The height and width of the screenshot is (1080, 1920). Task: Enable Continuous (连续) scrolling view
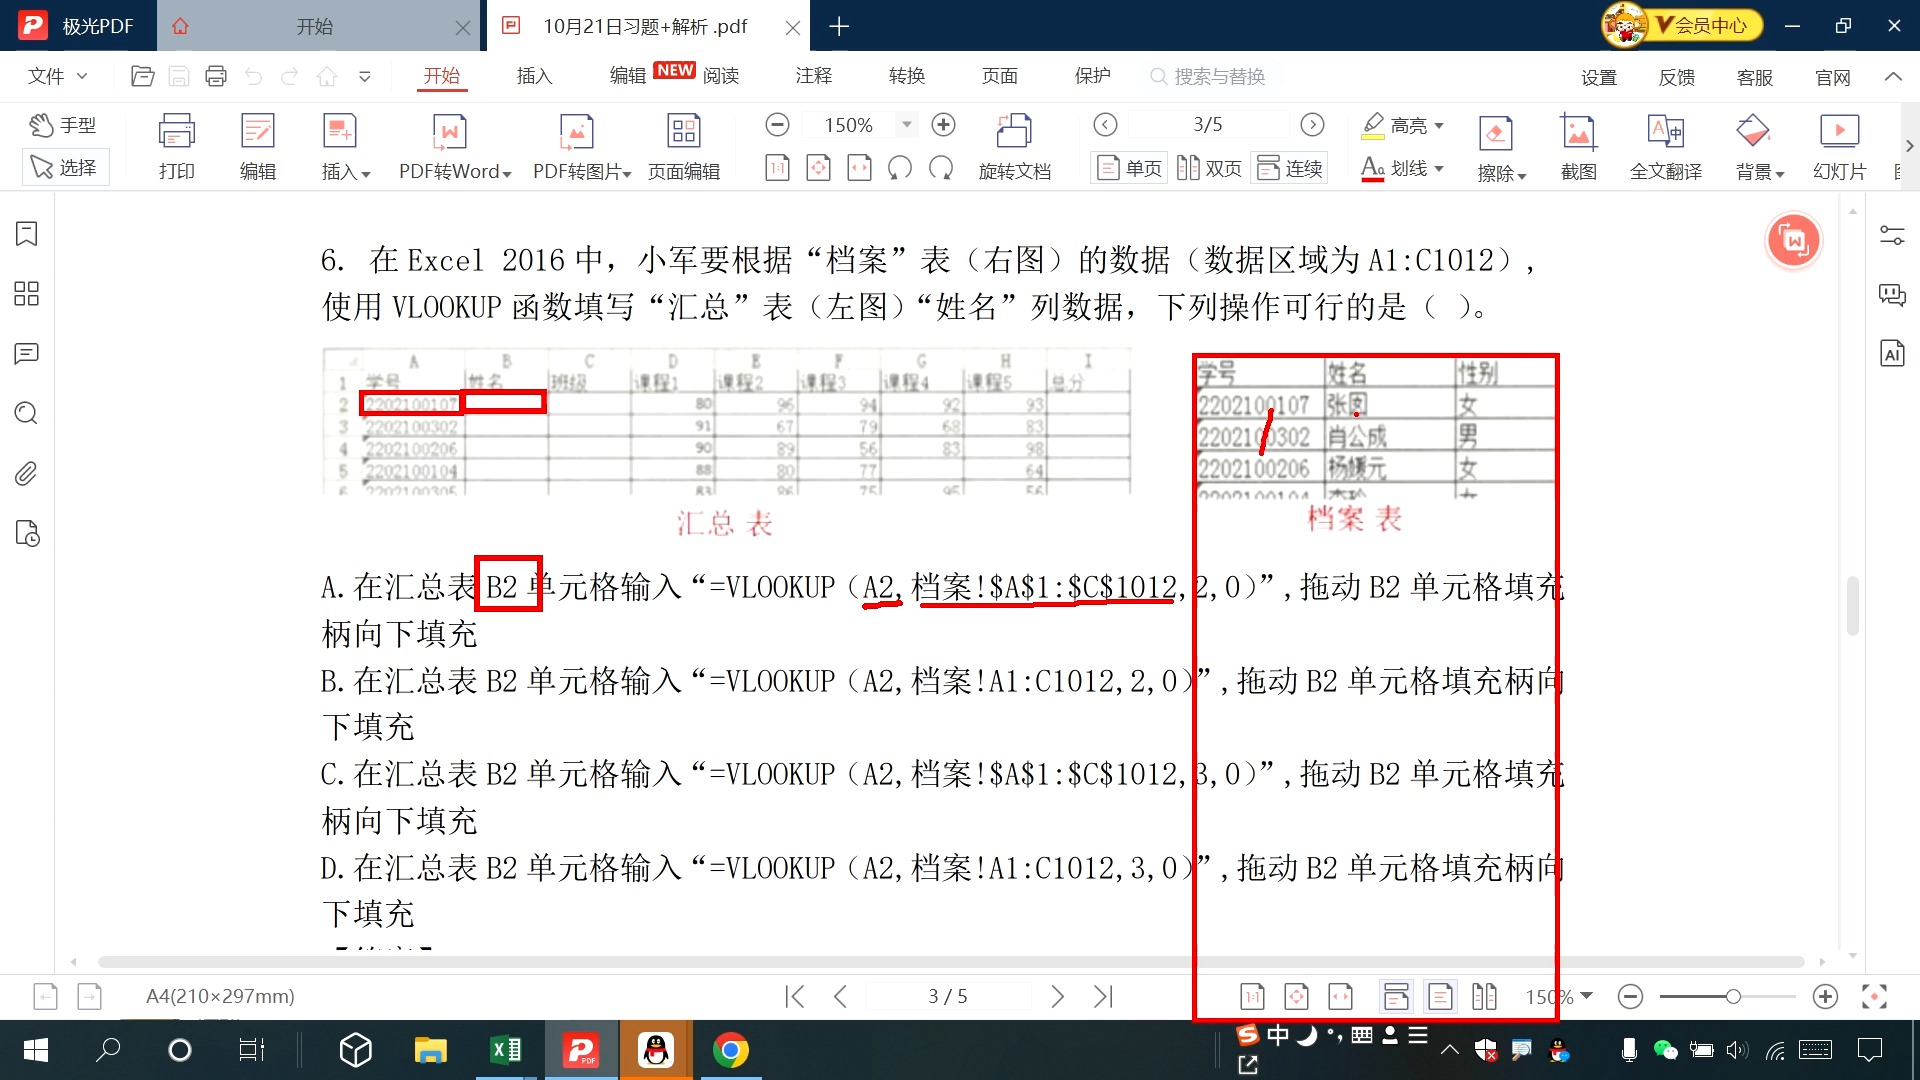tap(1290, 168)
